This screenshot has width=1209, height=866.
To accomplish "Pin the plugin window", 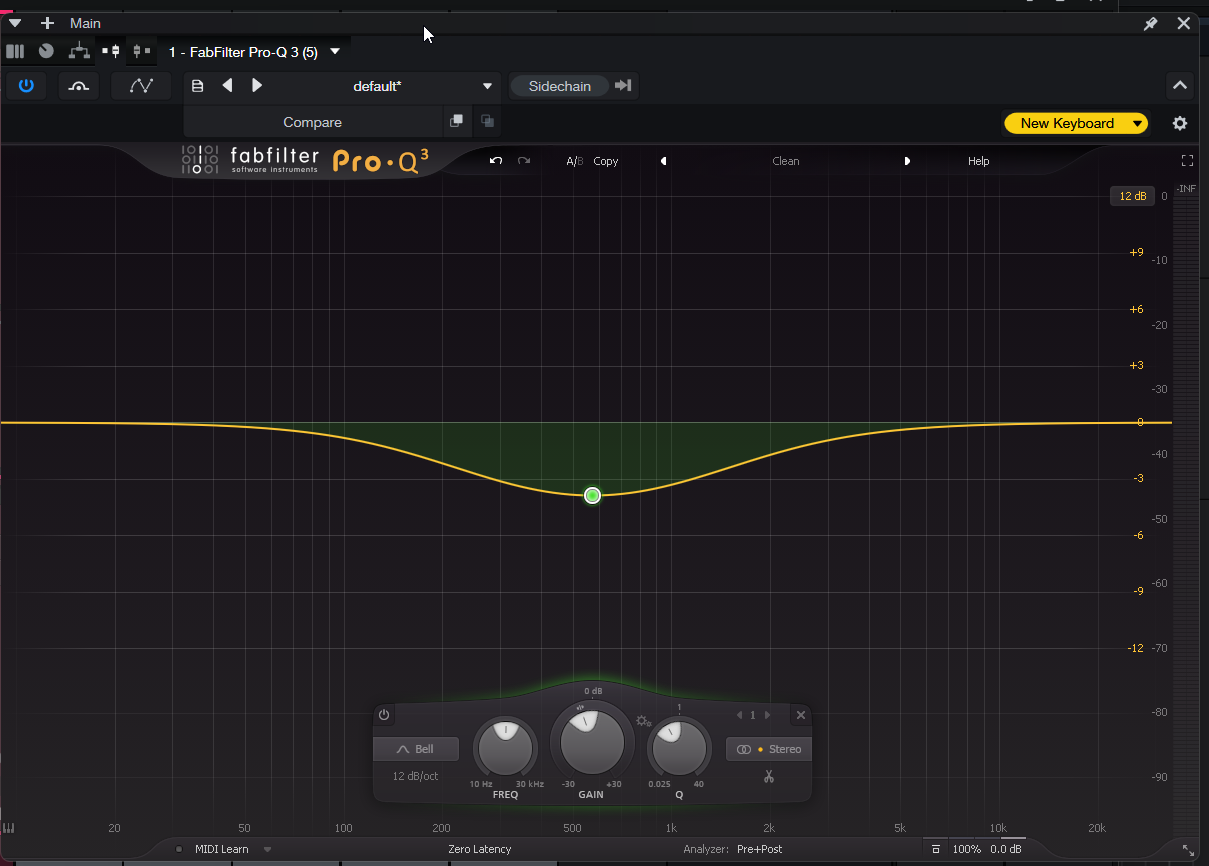I will point(1151,23).
